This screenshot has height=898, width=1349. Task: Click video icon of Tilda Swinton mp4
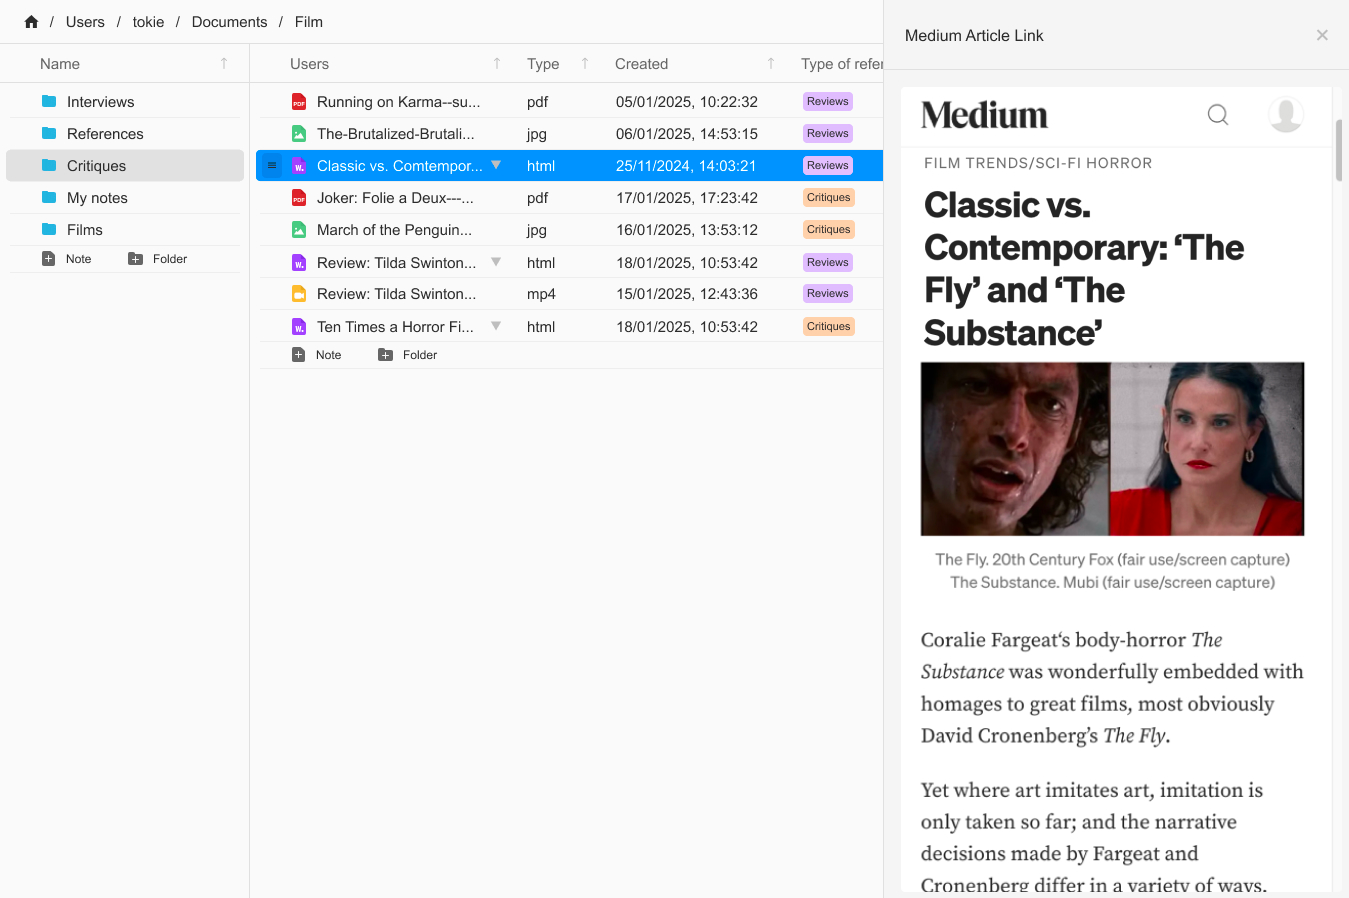tap(299, 294)
